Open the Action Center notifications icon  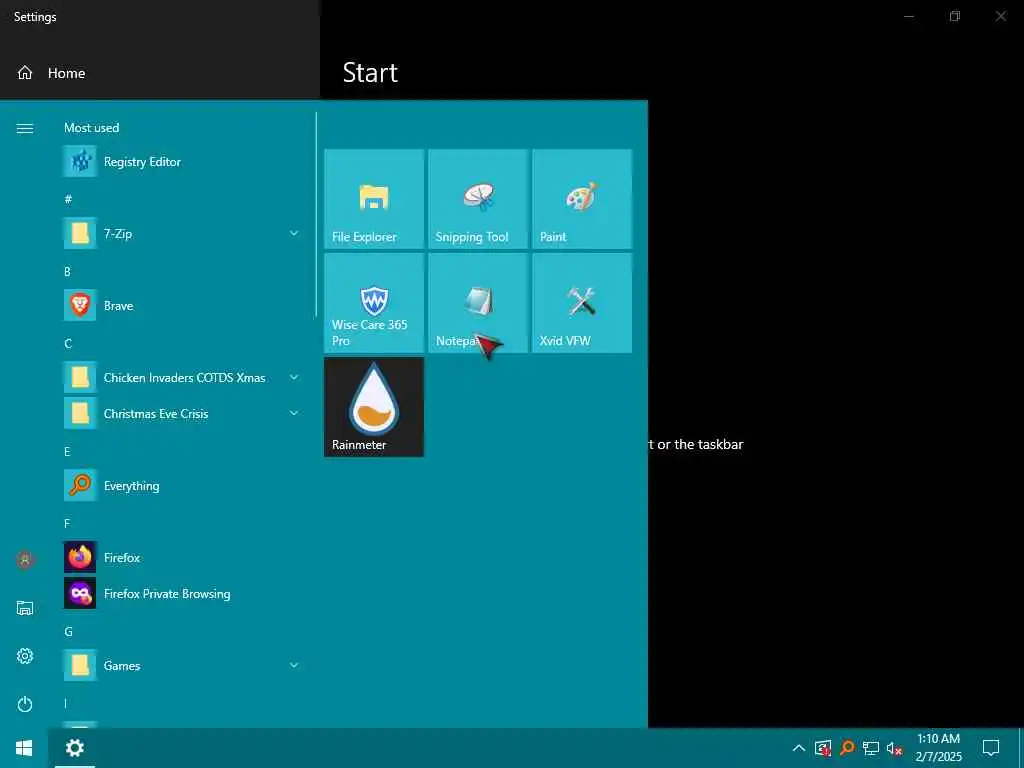click(991, 748)
